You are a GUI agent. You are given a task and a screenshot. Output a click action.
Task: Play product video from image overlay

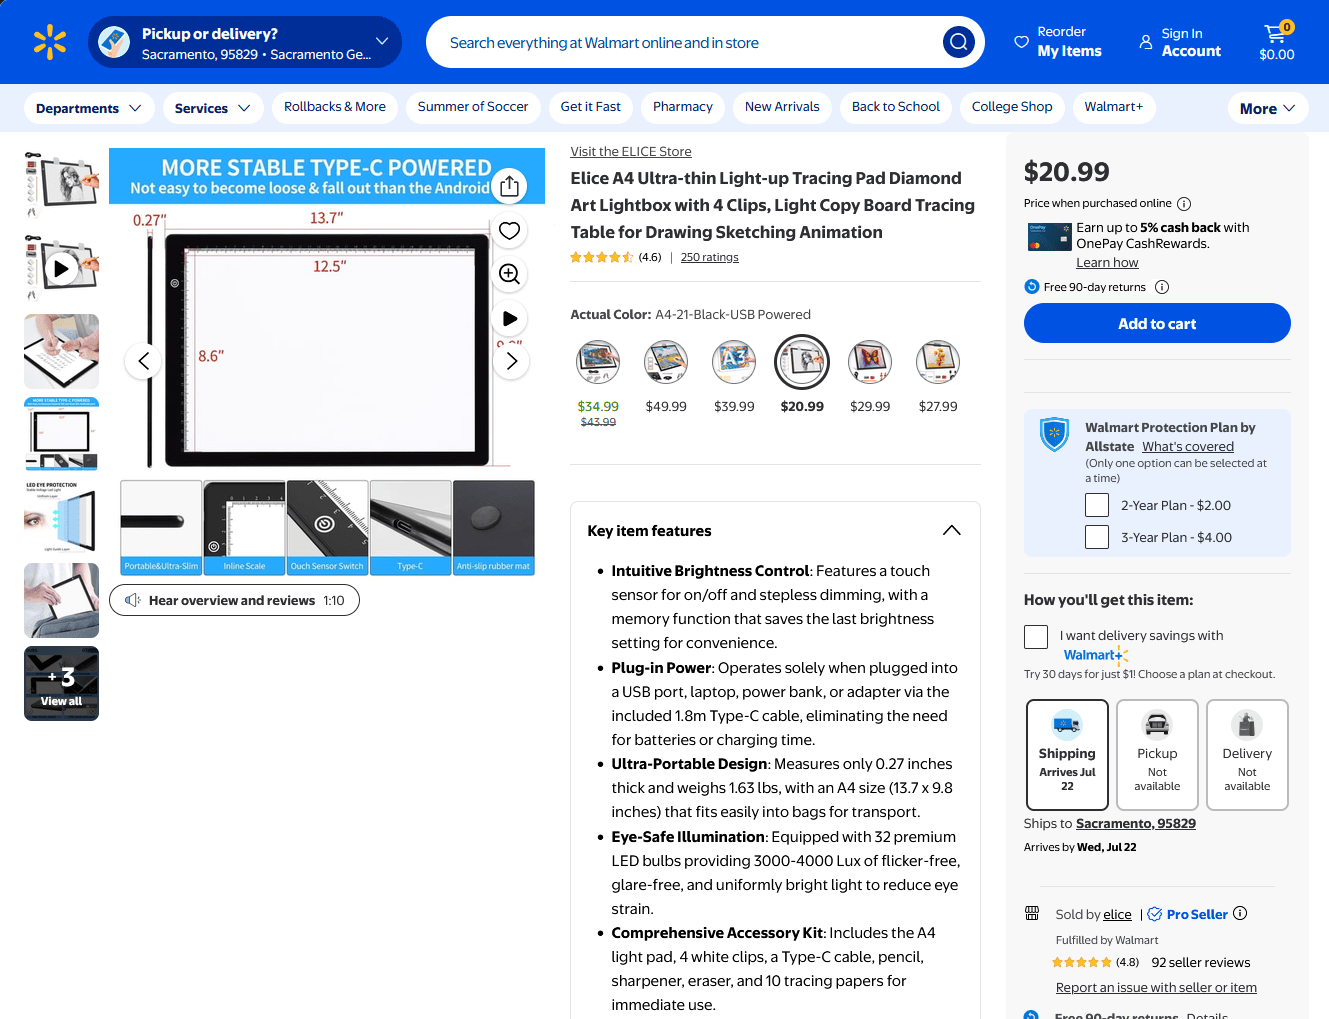(x=510, y=318)
